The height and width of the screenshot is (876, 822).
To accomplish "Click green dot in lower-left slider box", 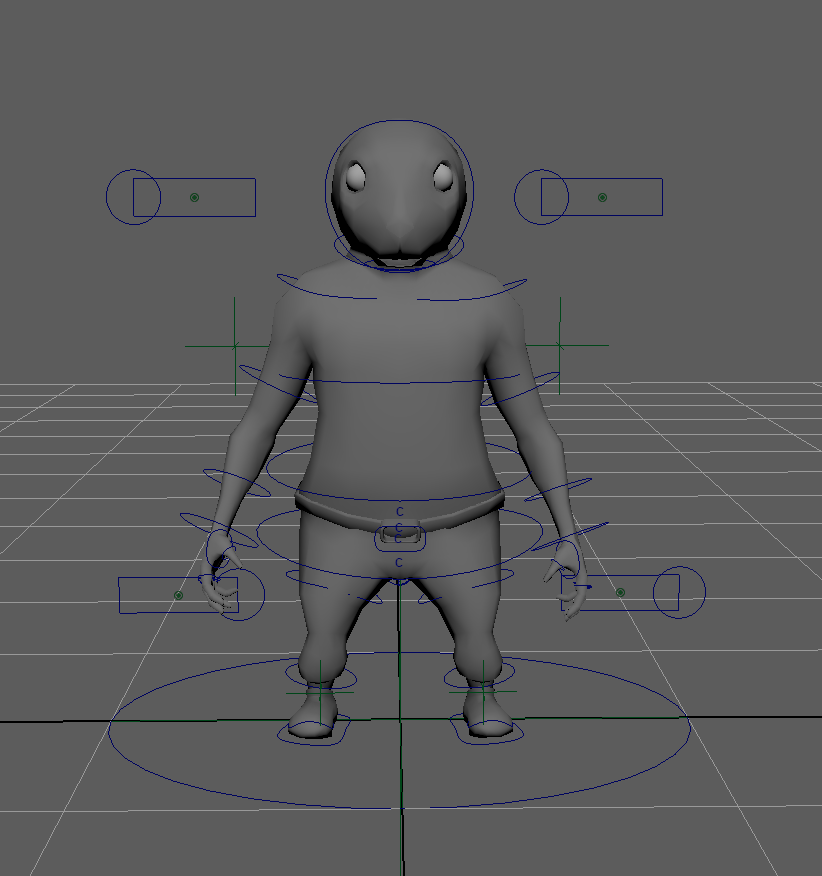I will coord(178,595).
